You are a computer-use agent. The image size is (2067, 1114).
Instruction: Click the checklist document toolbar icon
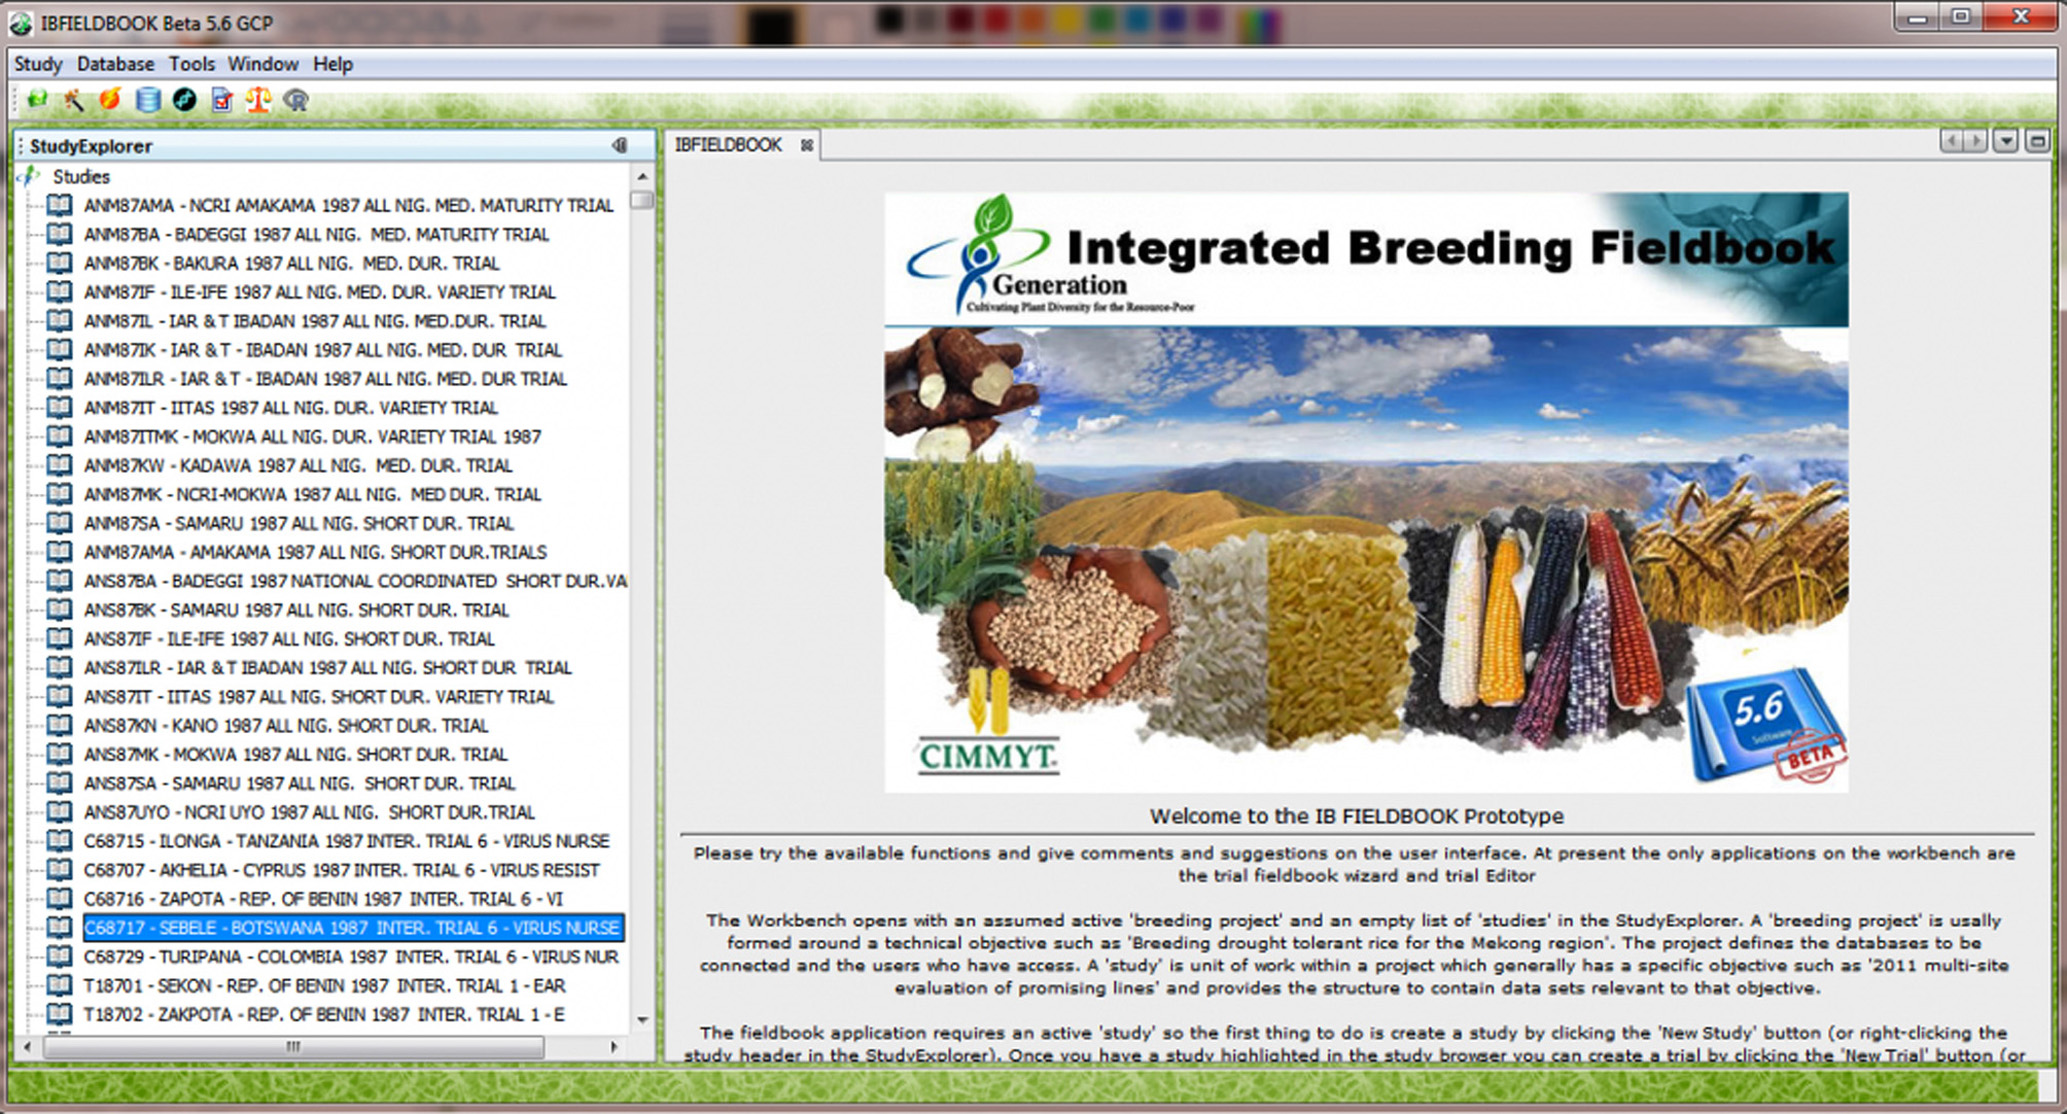(x=222, y=99)
